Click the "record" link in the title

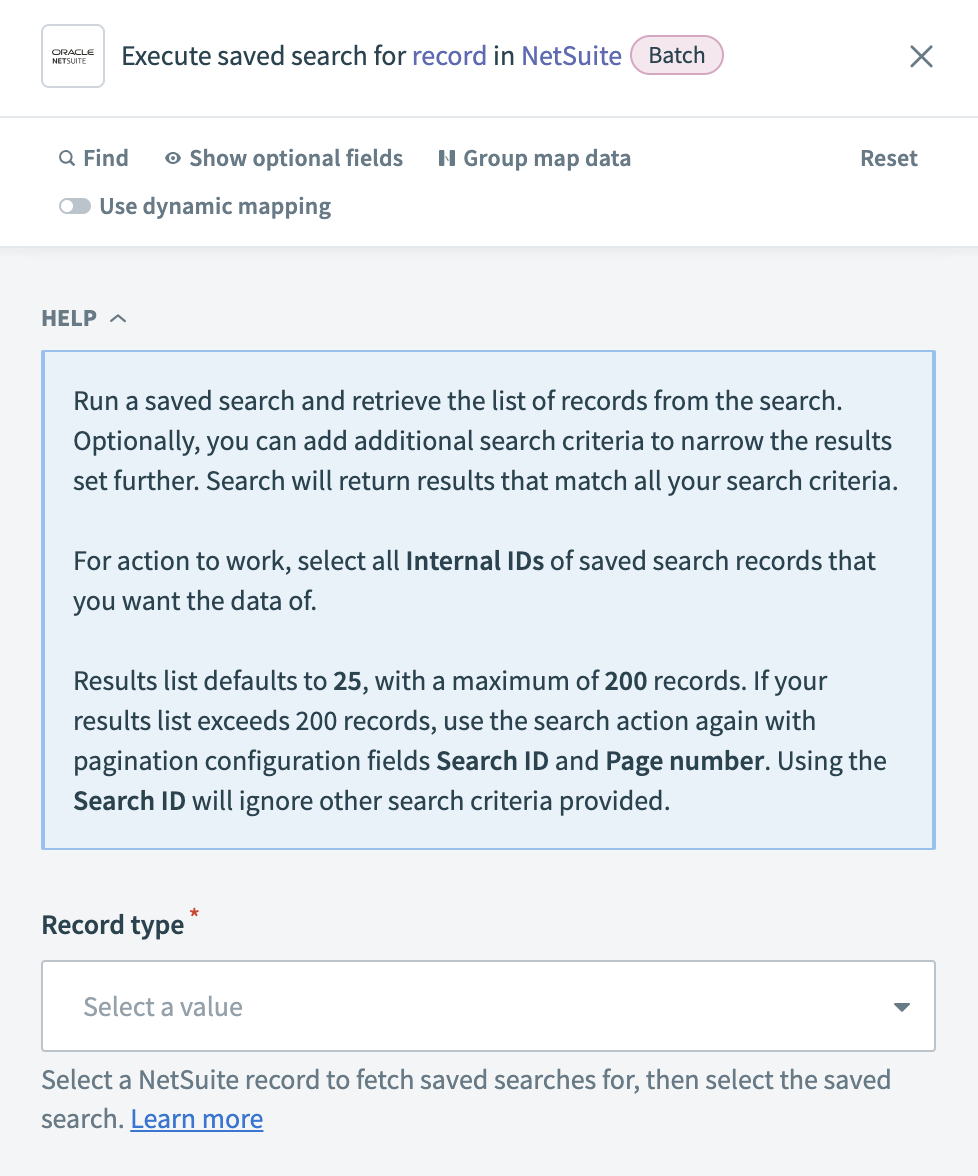point(450,56)
